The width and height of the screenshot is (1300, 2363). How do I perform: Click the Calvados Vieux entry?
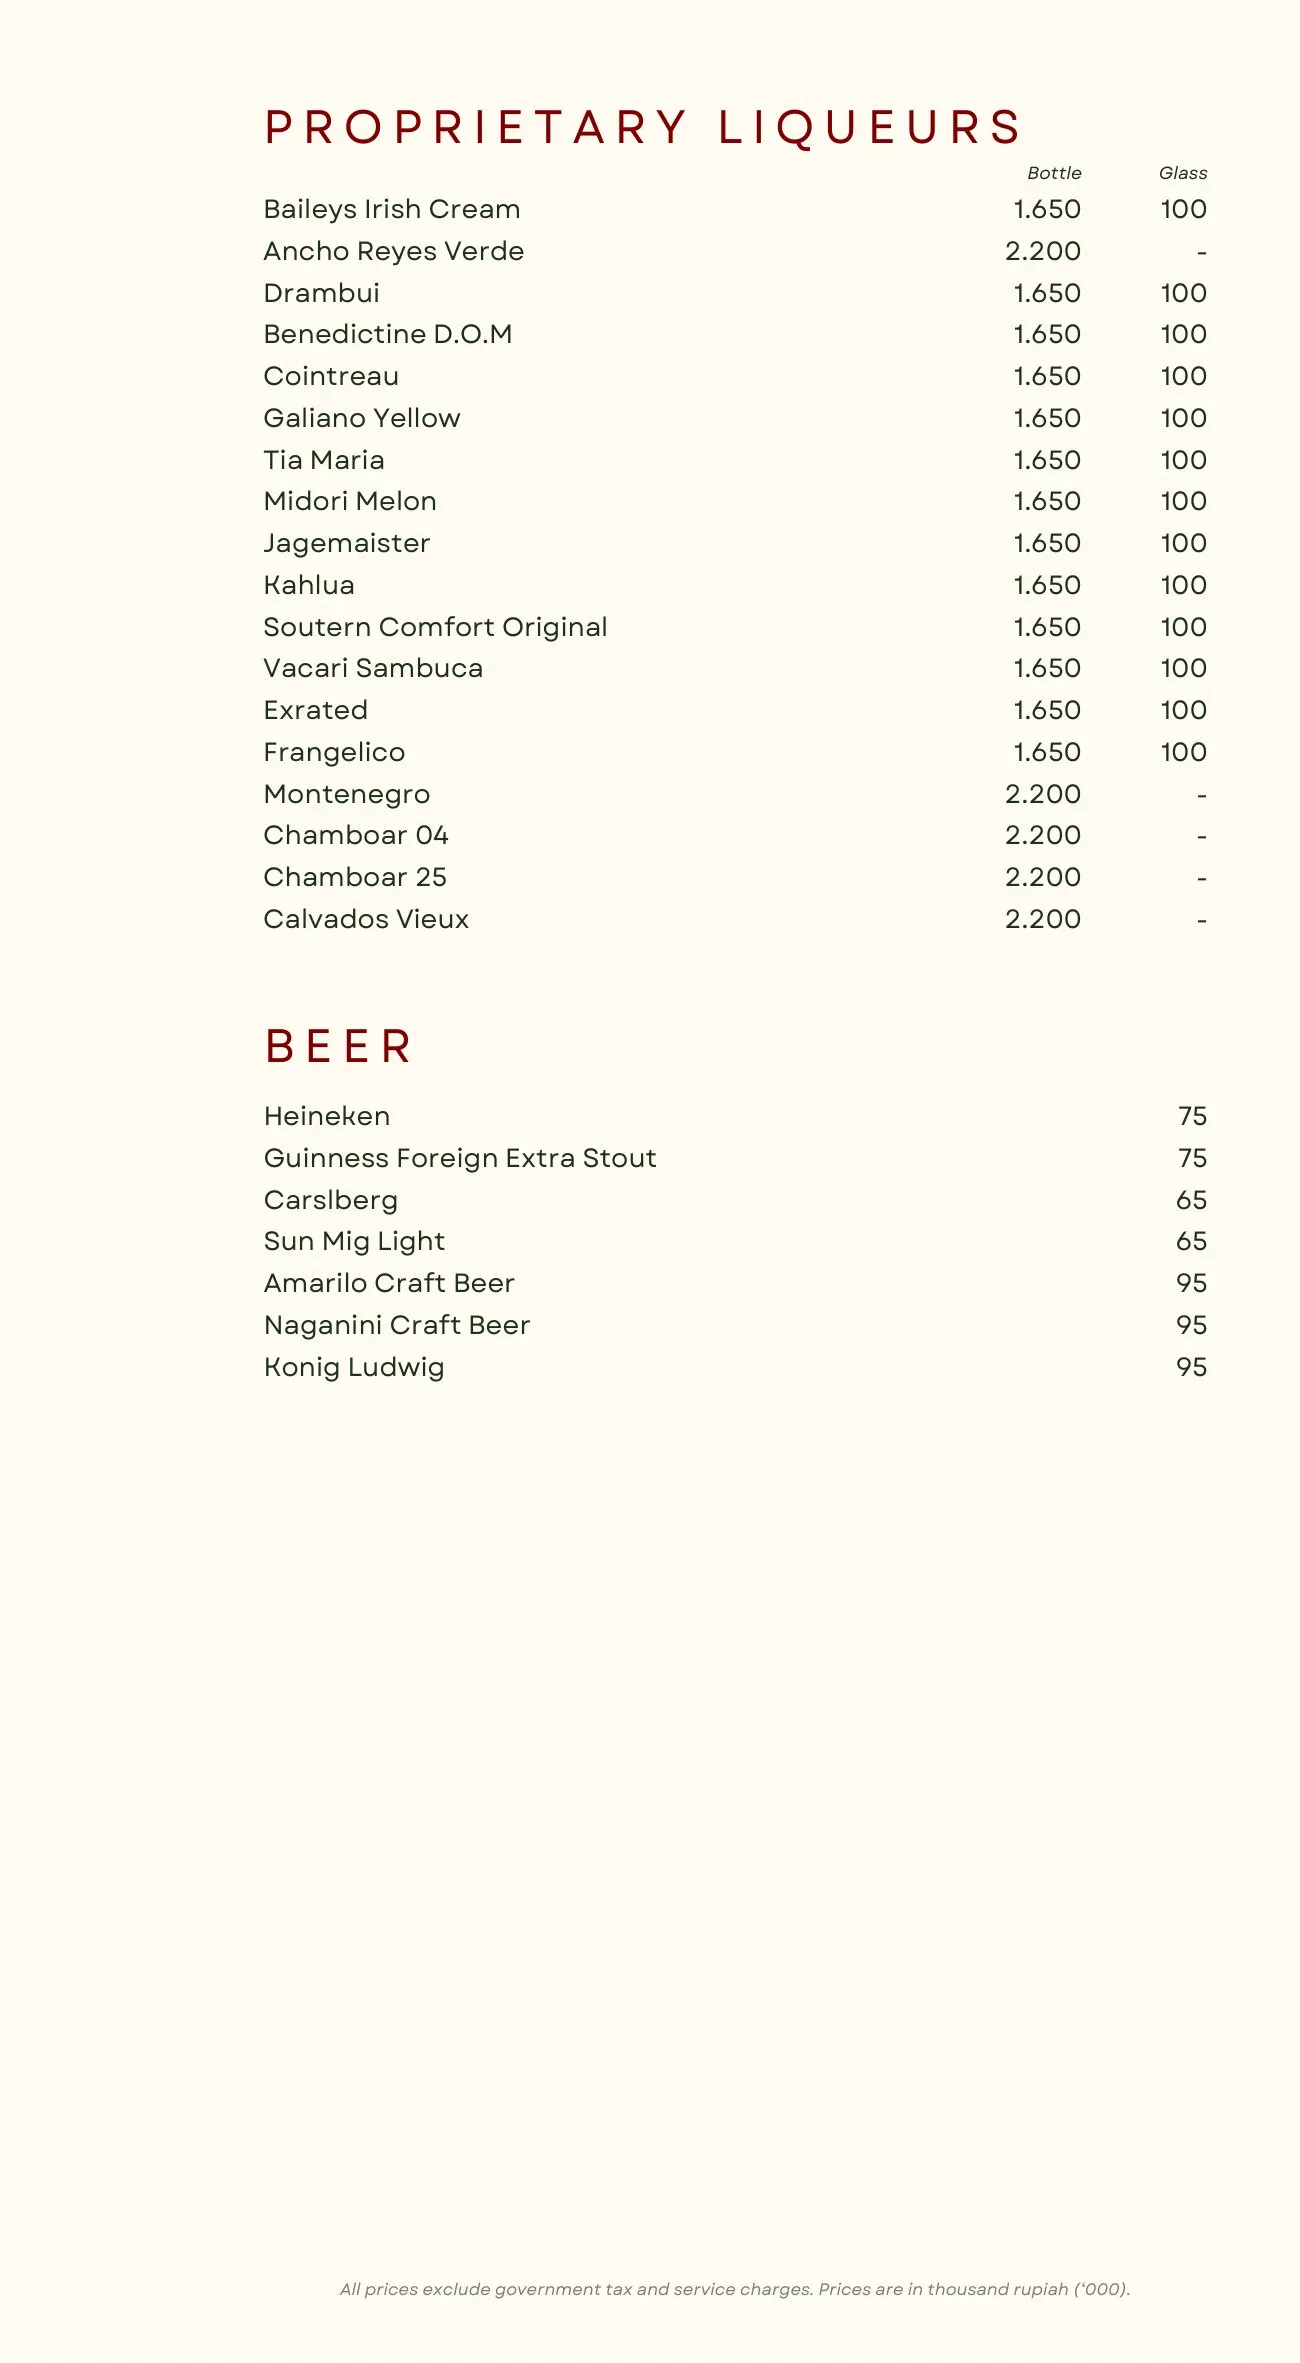click(x=366, y=919)
